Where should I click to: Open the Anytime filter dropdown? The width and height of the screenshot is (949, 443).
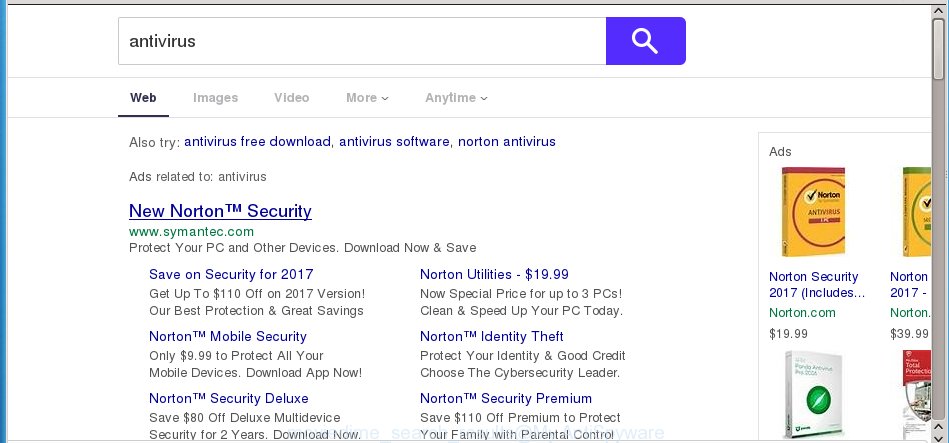tap(456, 97)
